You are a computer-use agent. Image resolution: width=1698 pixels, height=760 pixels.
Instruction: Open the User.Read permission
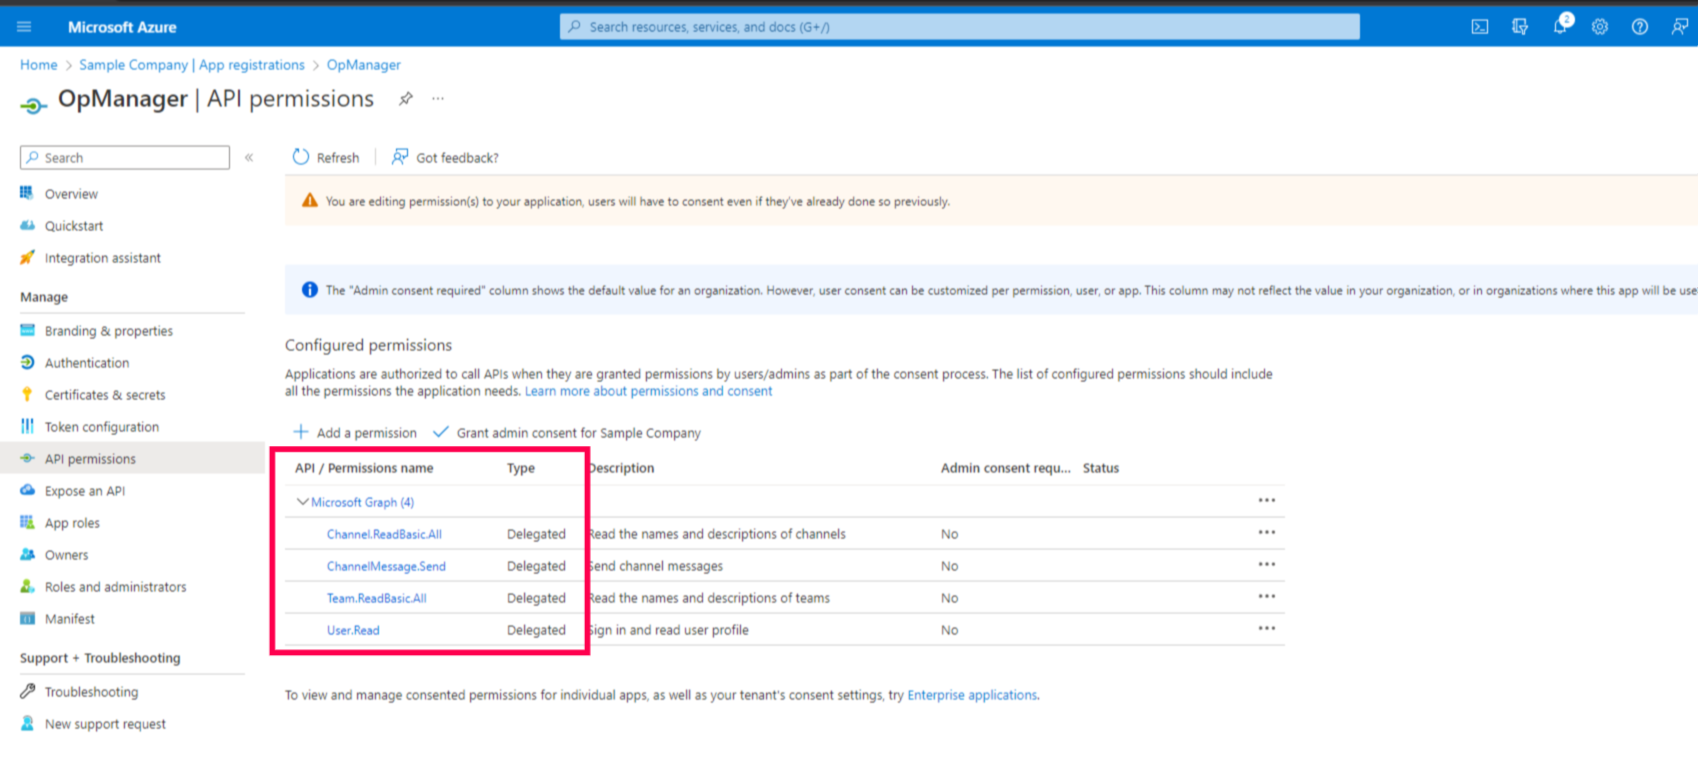(353, 630)
